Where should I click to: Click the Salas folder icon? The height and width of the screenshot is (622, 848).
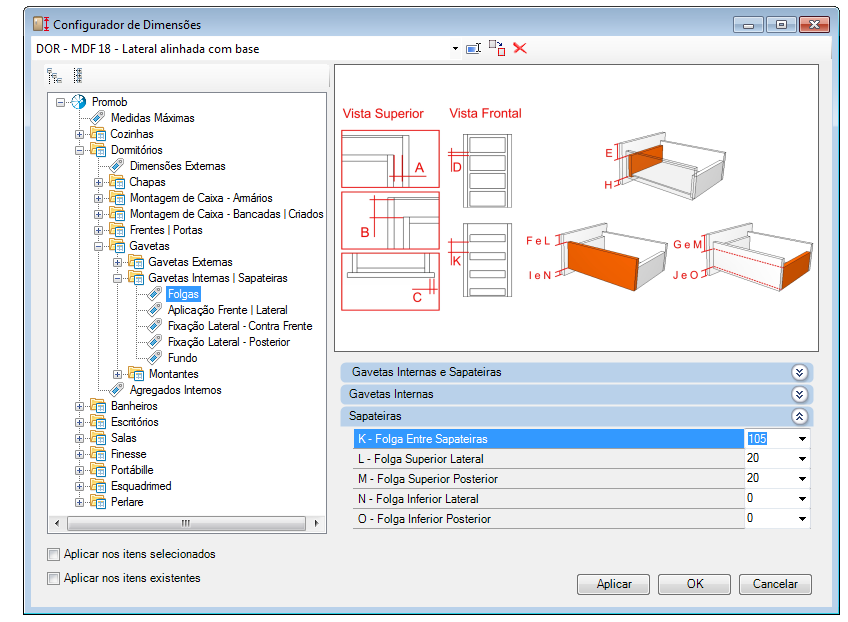coord(98,438)
